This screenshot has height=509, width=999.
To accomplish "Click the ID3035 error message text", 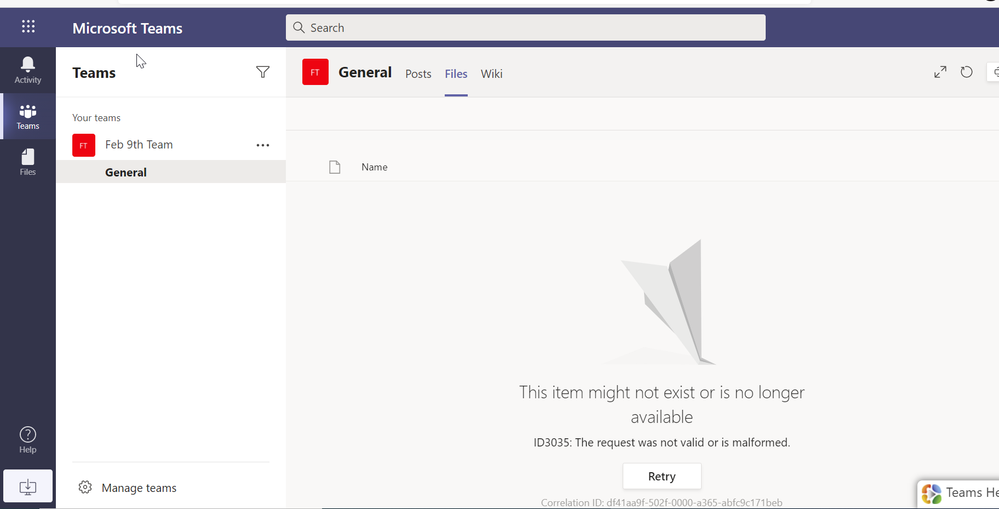I will tap(662, 442).
